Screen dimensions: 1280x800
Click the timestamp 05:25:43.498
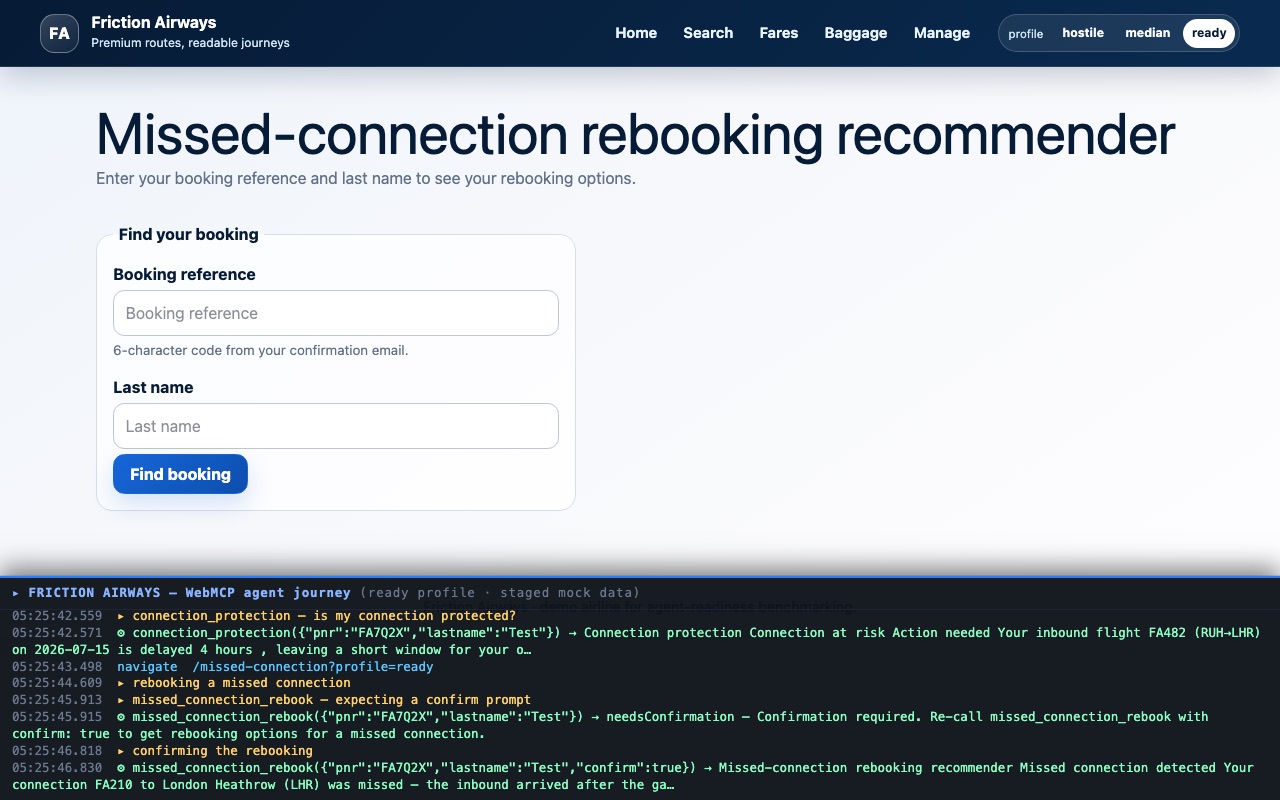57,666
